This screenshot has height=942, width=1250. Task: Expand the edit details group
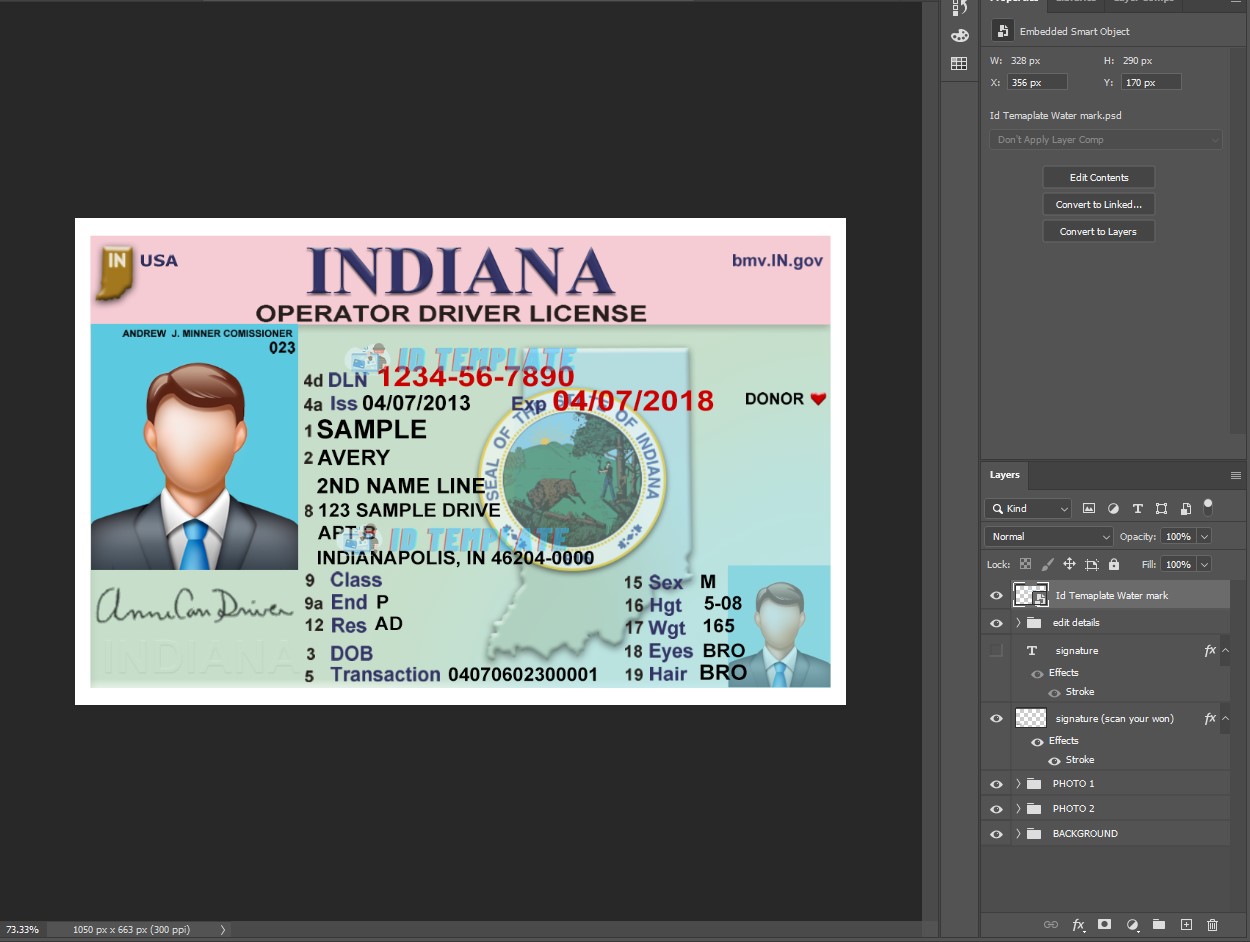[x=1018, y=623]
